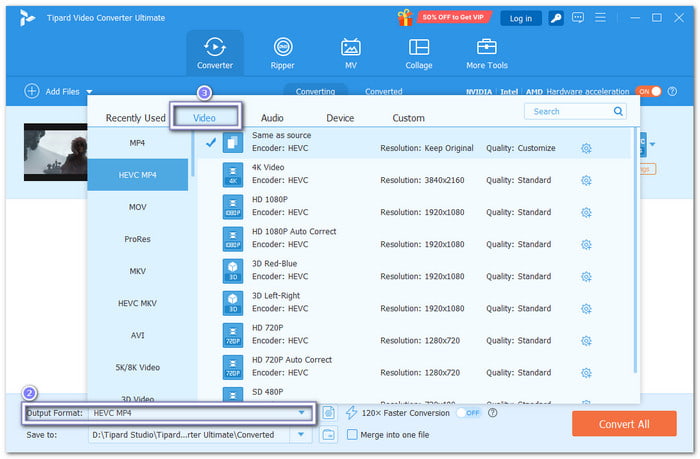
Task: Turn off Hardware acceleration toggle
Action: (649, 92)
